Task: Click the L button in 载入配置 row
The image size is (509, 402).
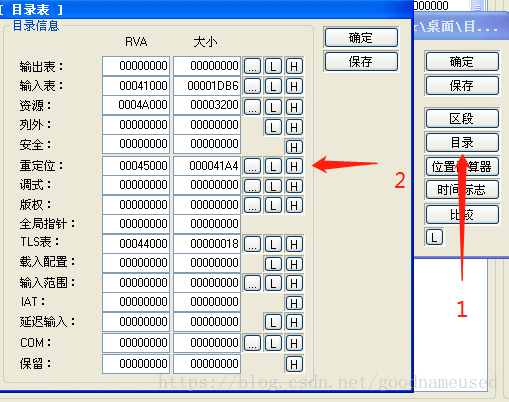Action: 273,264
